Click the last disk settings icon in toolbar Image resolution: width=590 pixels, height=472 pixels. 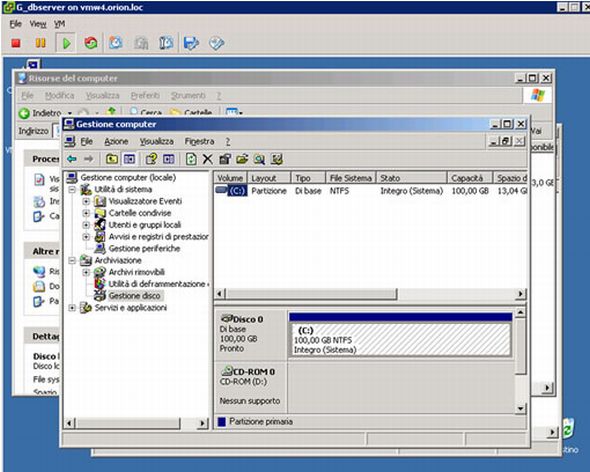click(x=277, y=159)
